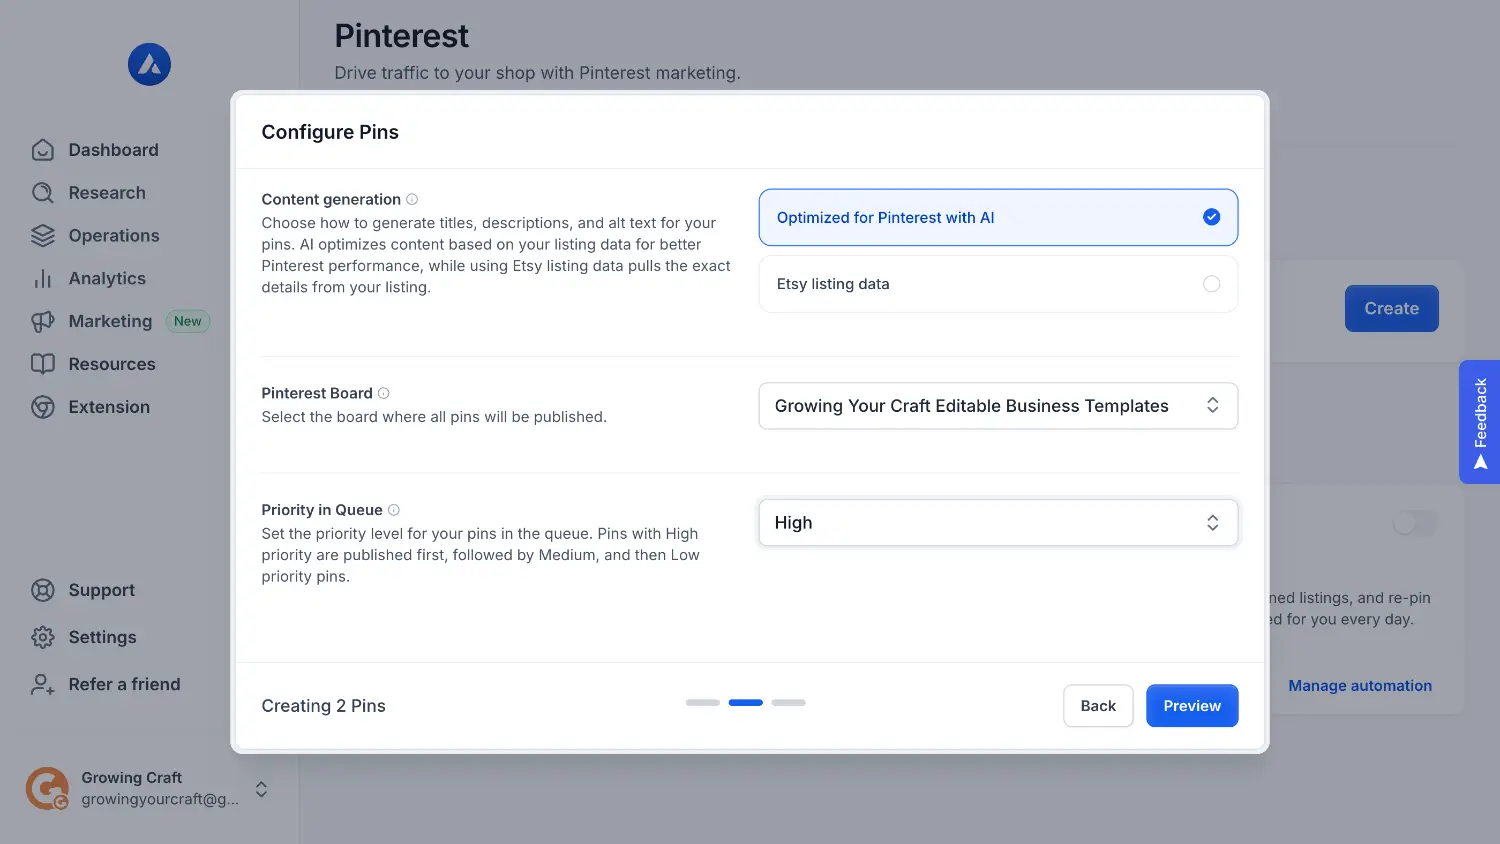Open the Manage automation link
The image size is (1500, 844).
1360,686
